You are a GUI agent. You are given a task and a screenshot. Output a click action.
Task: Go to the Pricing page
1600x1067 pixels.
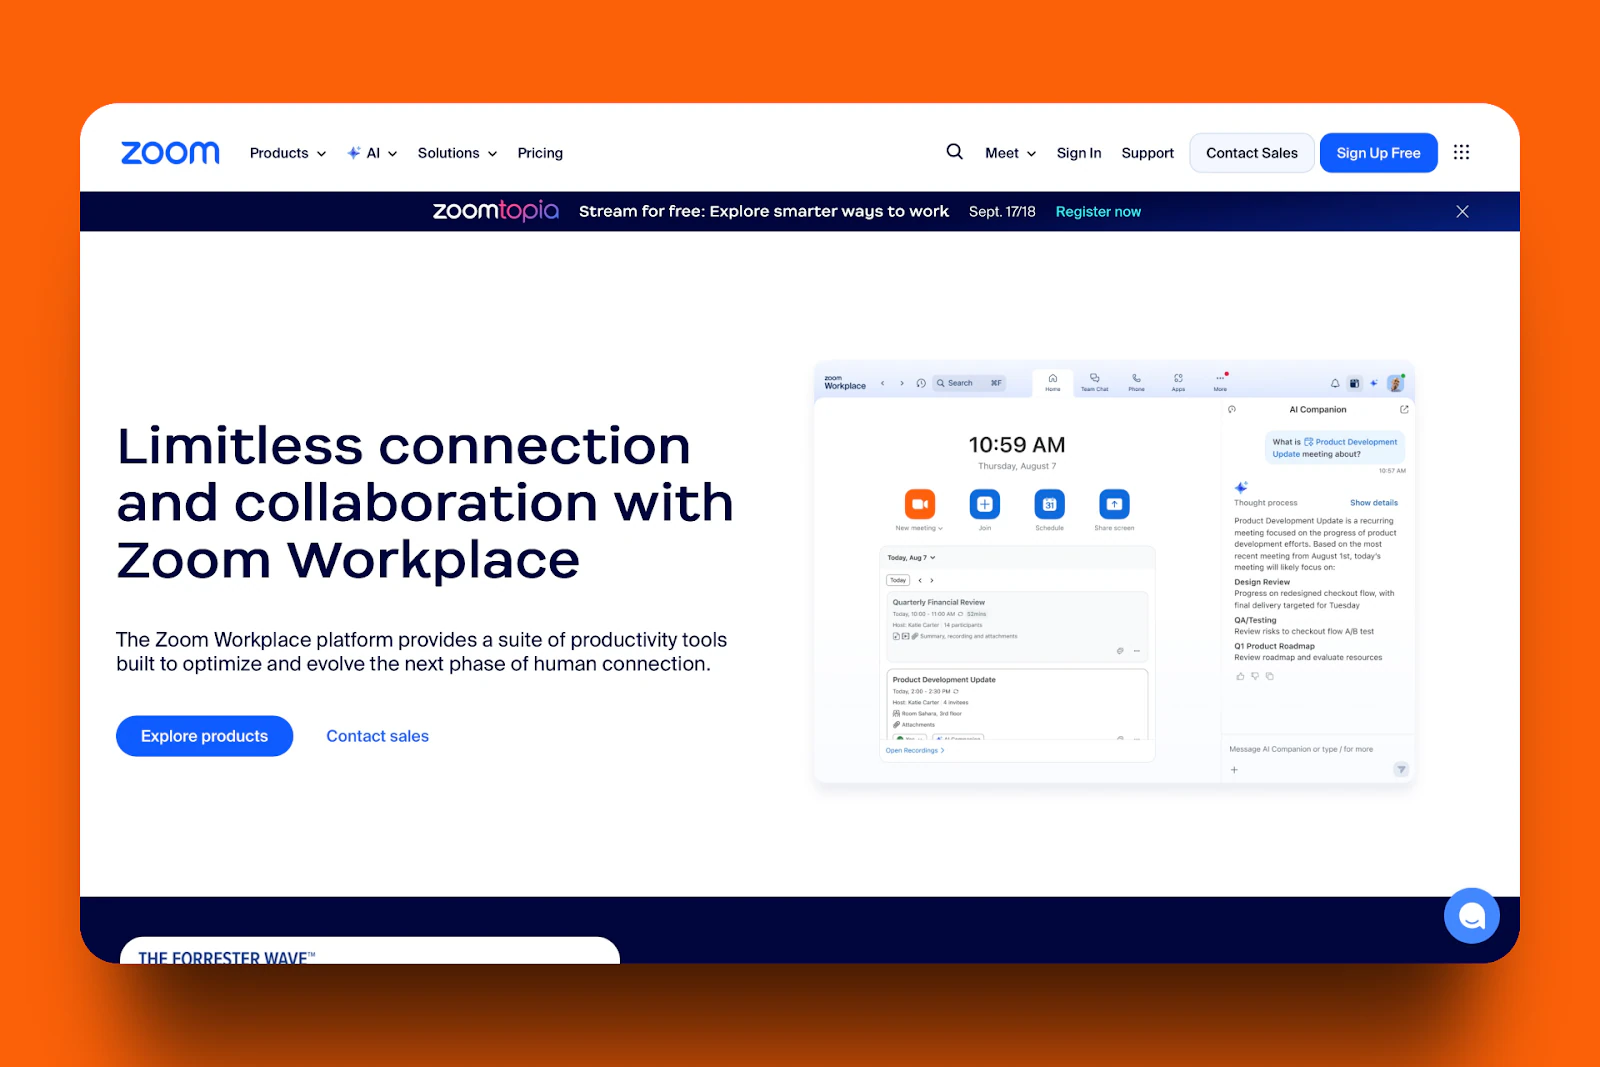pos(540,153)
